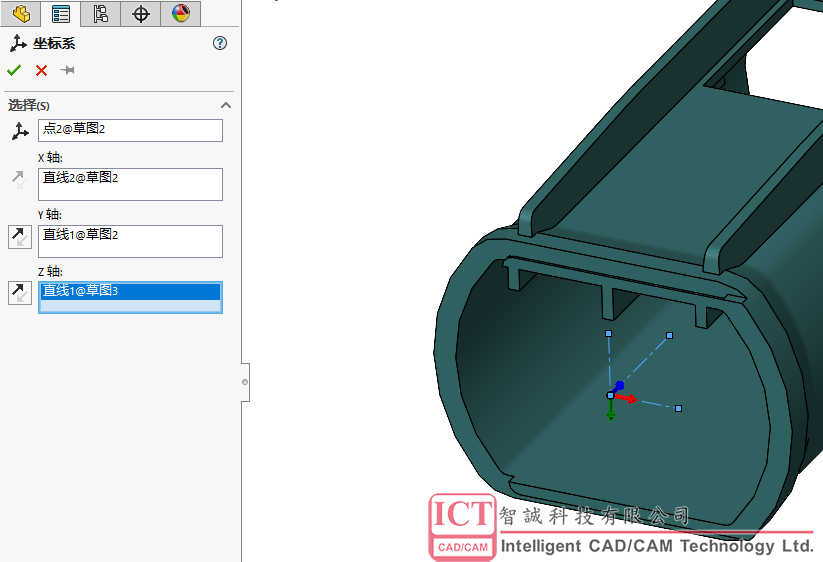Reverse the Z axis direction

tap(19, 293)
